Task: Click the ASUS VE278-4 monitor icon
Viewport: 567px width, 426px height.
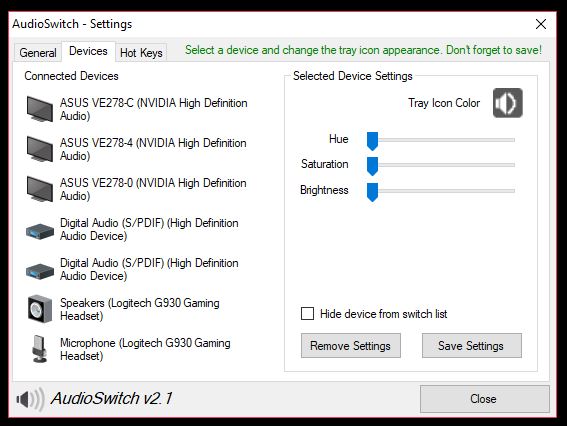Action: click(x=39, y=149)
